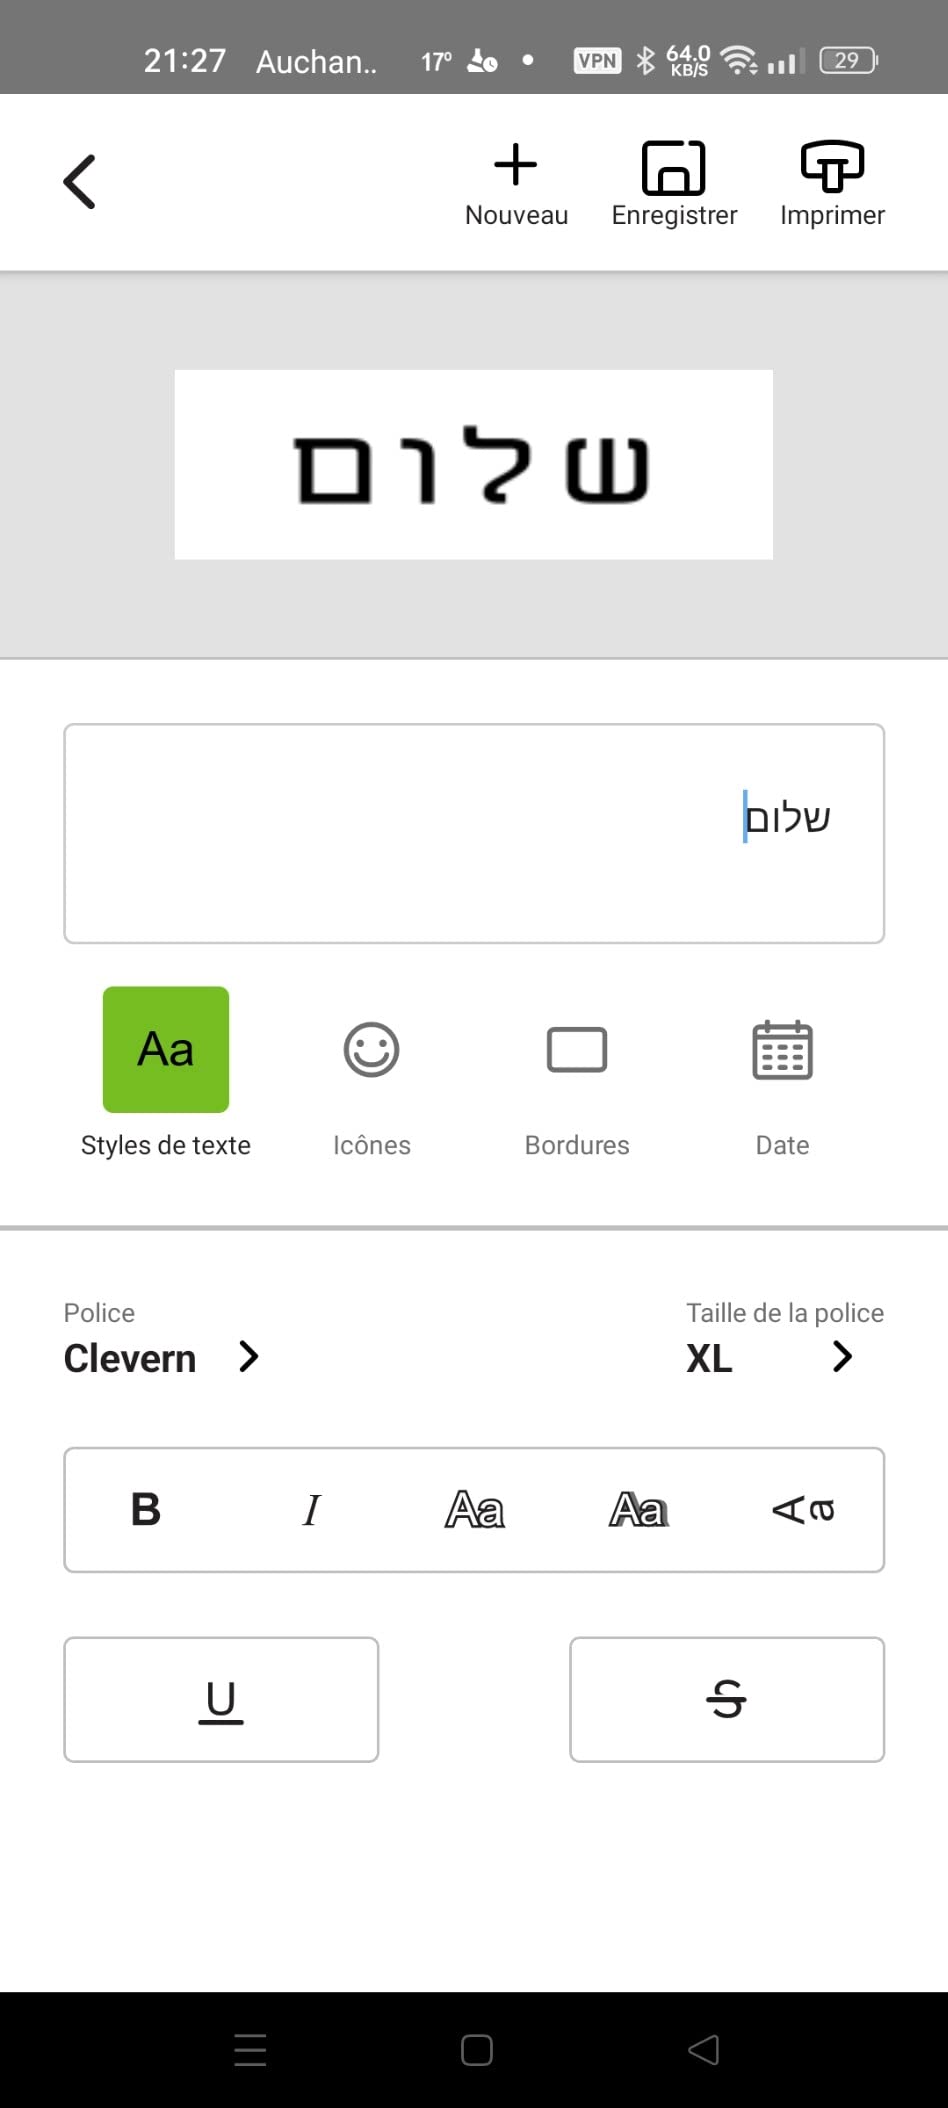Screen dimensions: 948x2108
Task: Enable outline text style
Action: tap(474, 1509)
